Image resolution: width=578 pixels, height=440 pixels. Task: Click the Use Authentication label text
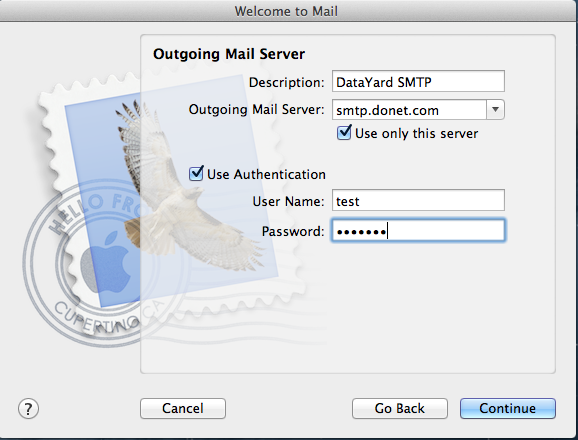pos(266,174)
